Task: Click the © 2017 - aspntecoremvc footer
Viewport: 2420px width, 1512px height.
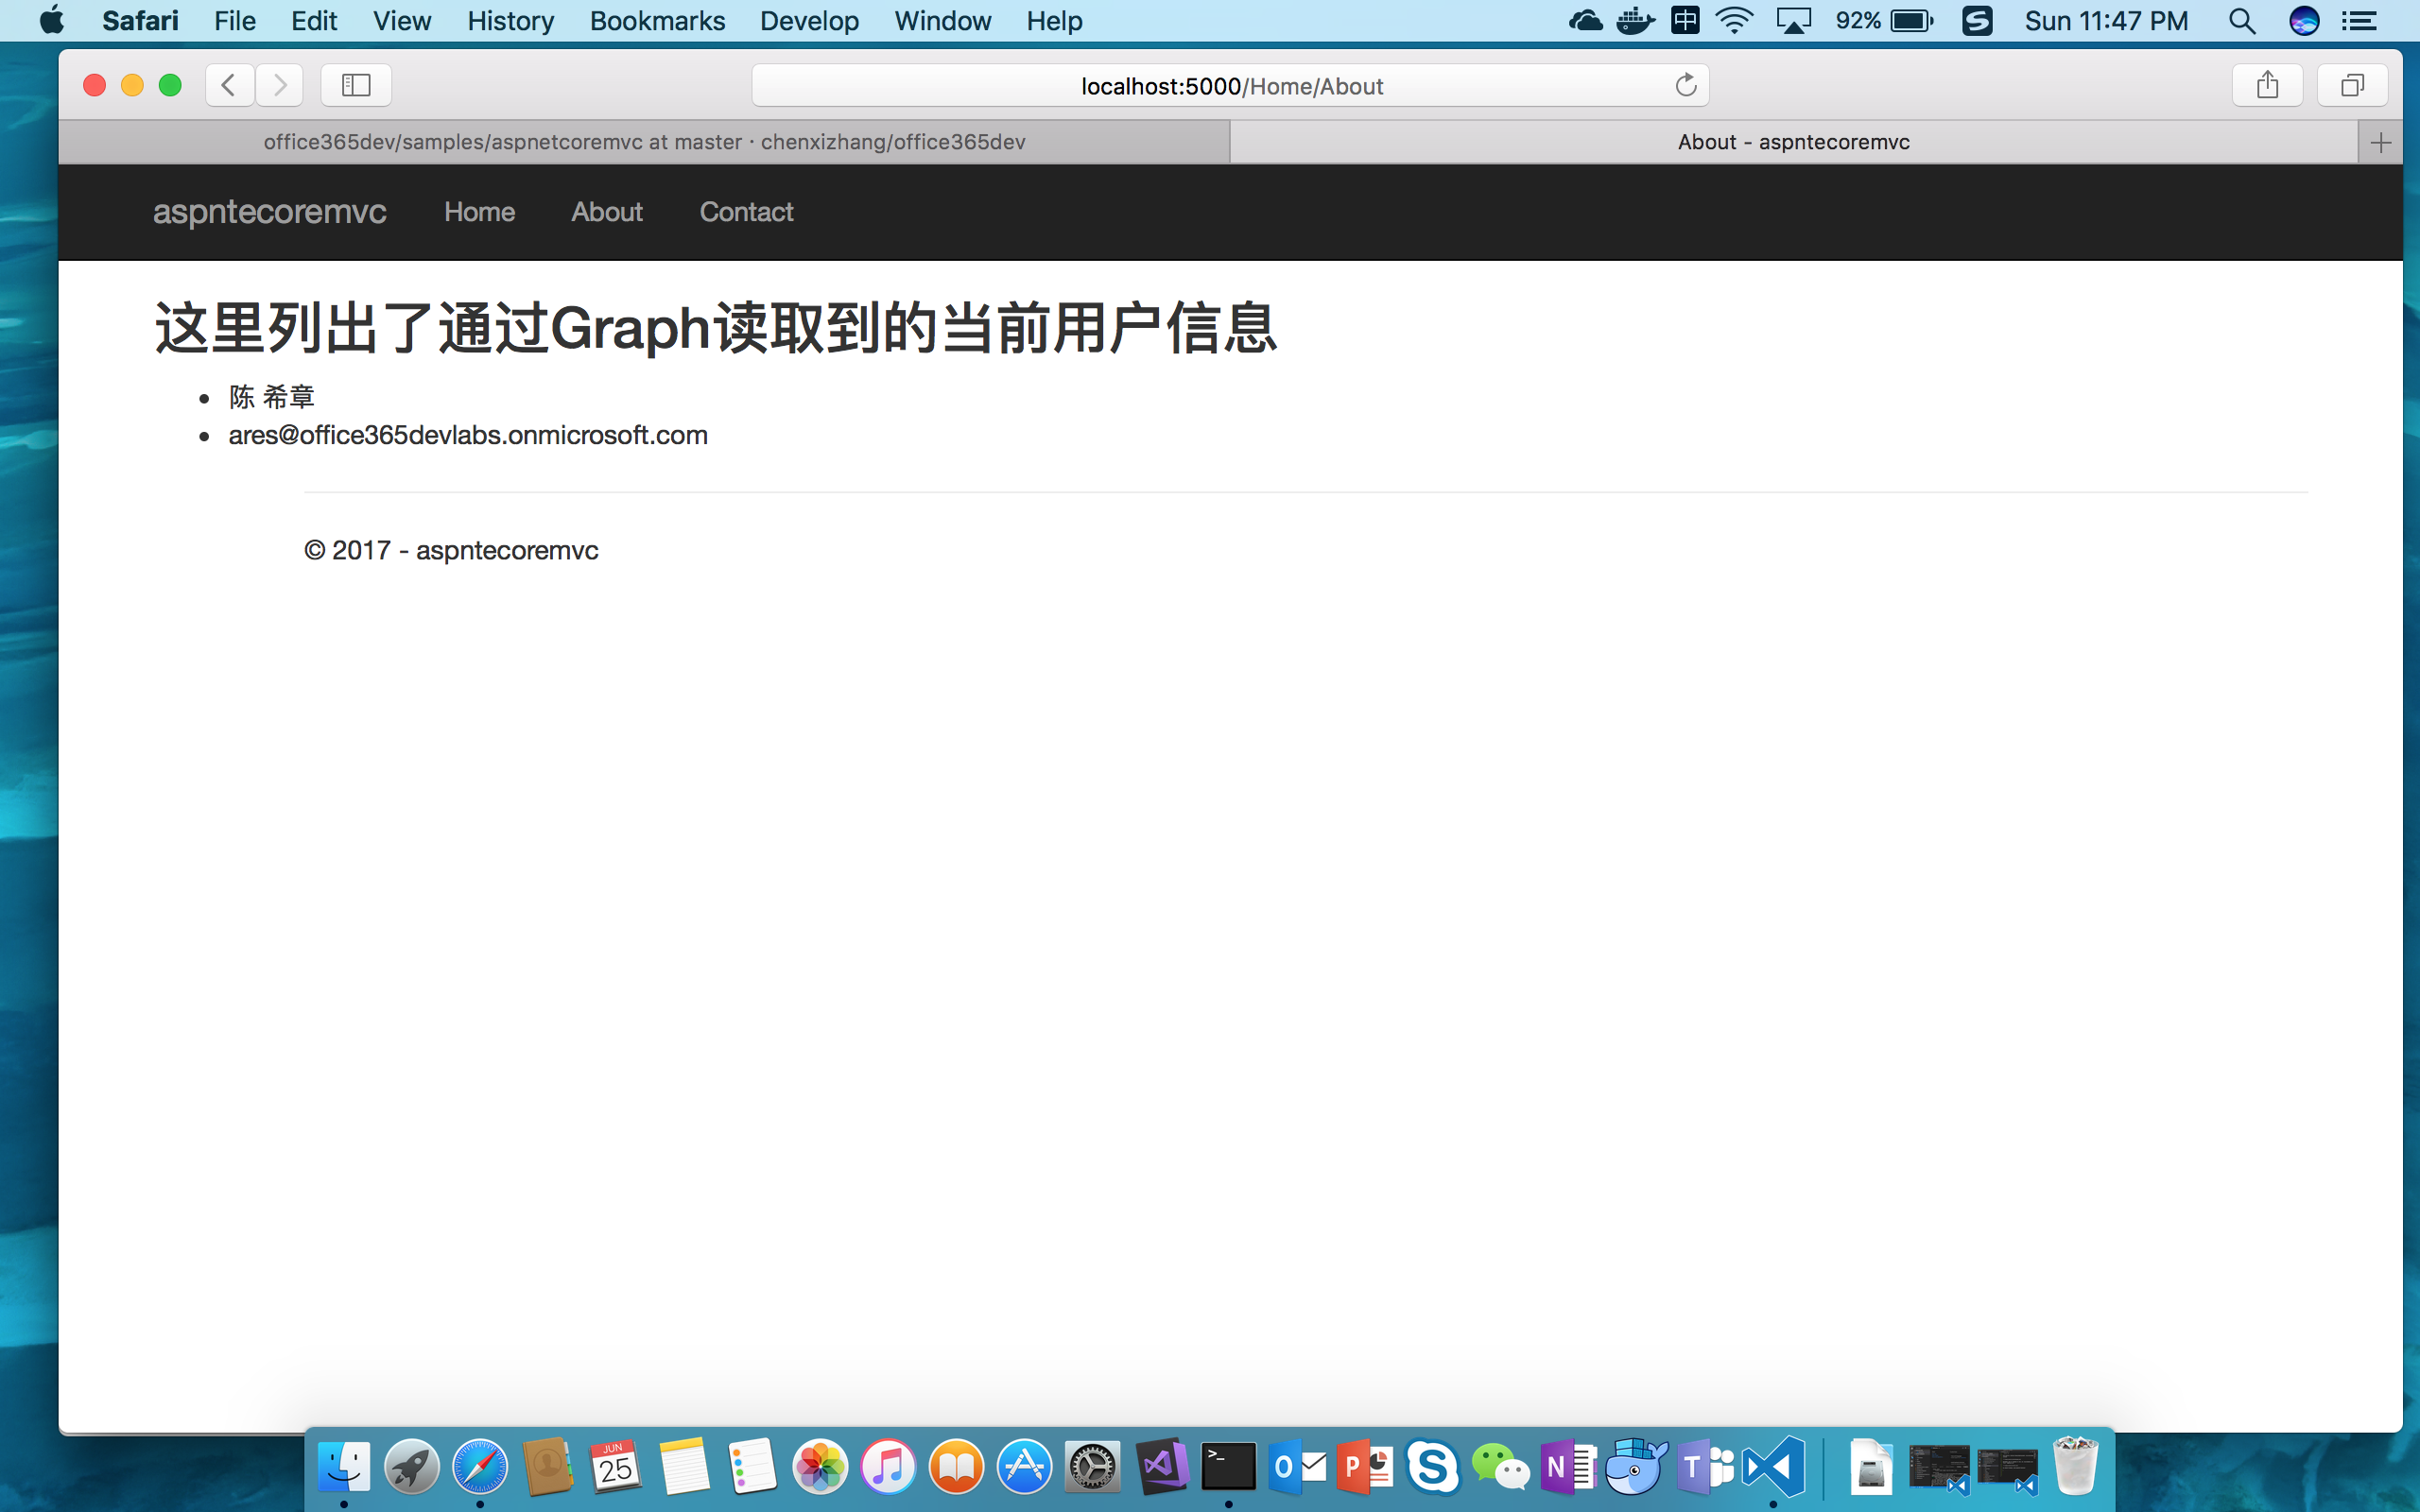Action: pos(451,550)
